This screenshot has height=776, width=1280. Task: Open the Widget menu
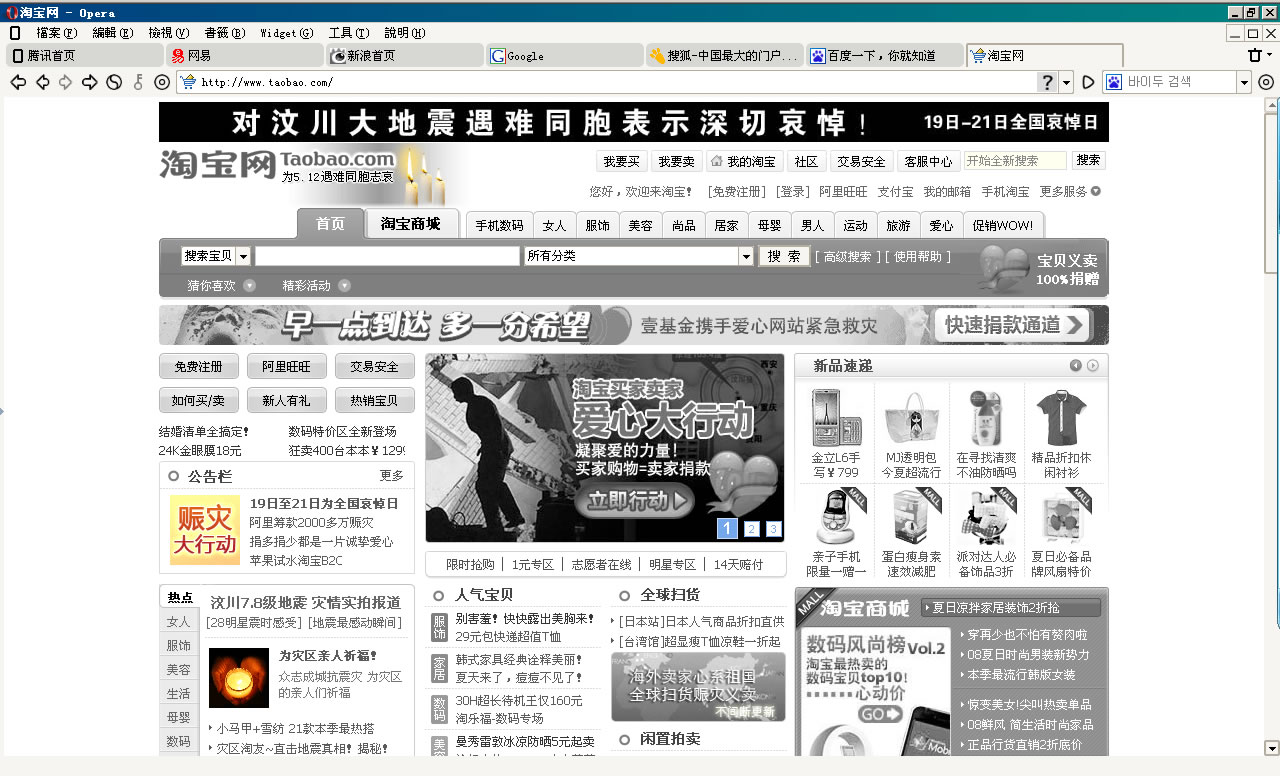point(286,33)
